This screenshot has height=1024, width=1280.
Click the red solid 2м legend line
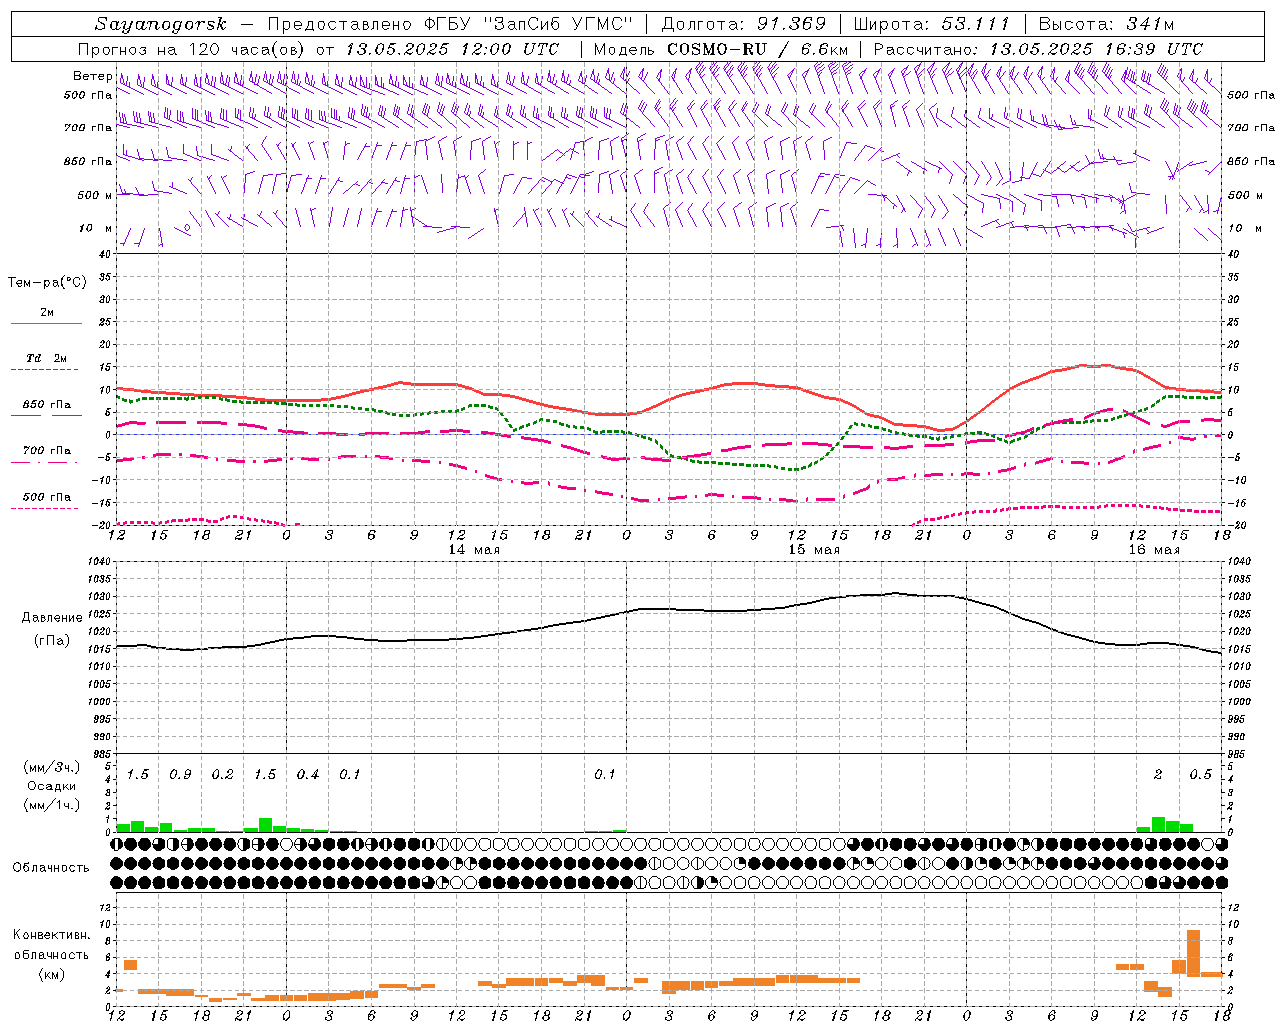(46, 324)
